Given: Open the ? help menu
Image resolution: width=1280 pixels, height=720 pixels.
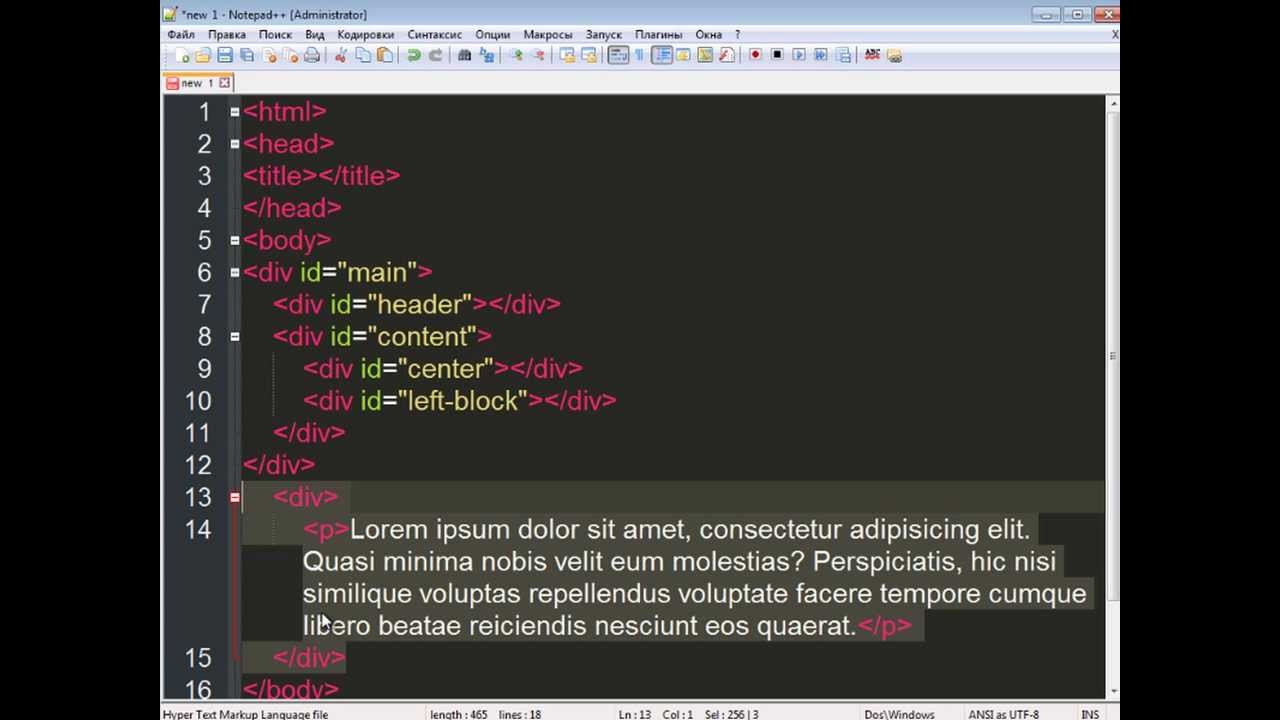Looking at the screenshot, I should [x=738, y=34].
